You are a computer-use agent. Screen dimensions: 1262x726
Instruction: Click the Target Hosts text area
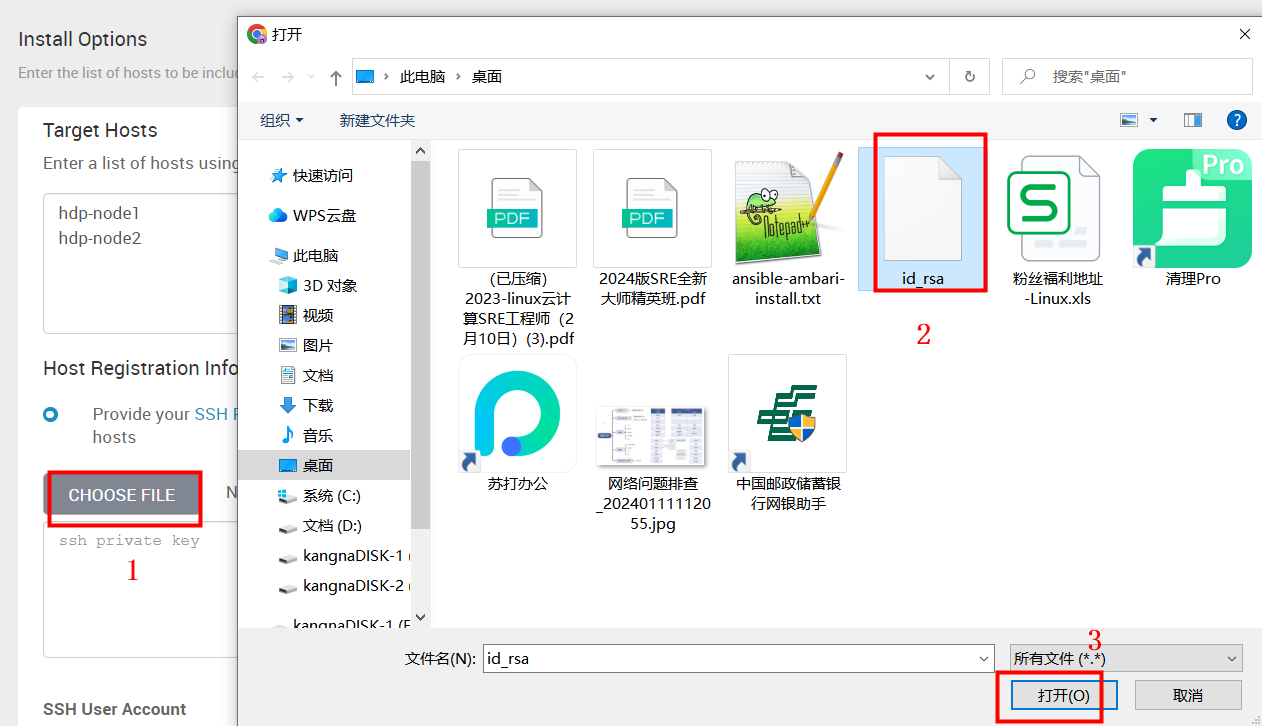(x=140, y=263)
